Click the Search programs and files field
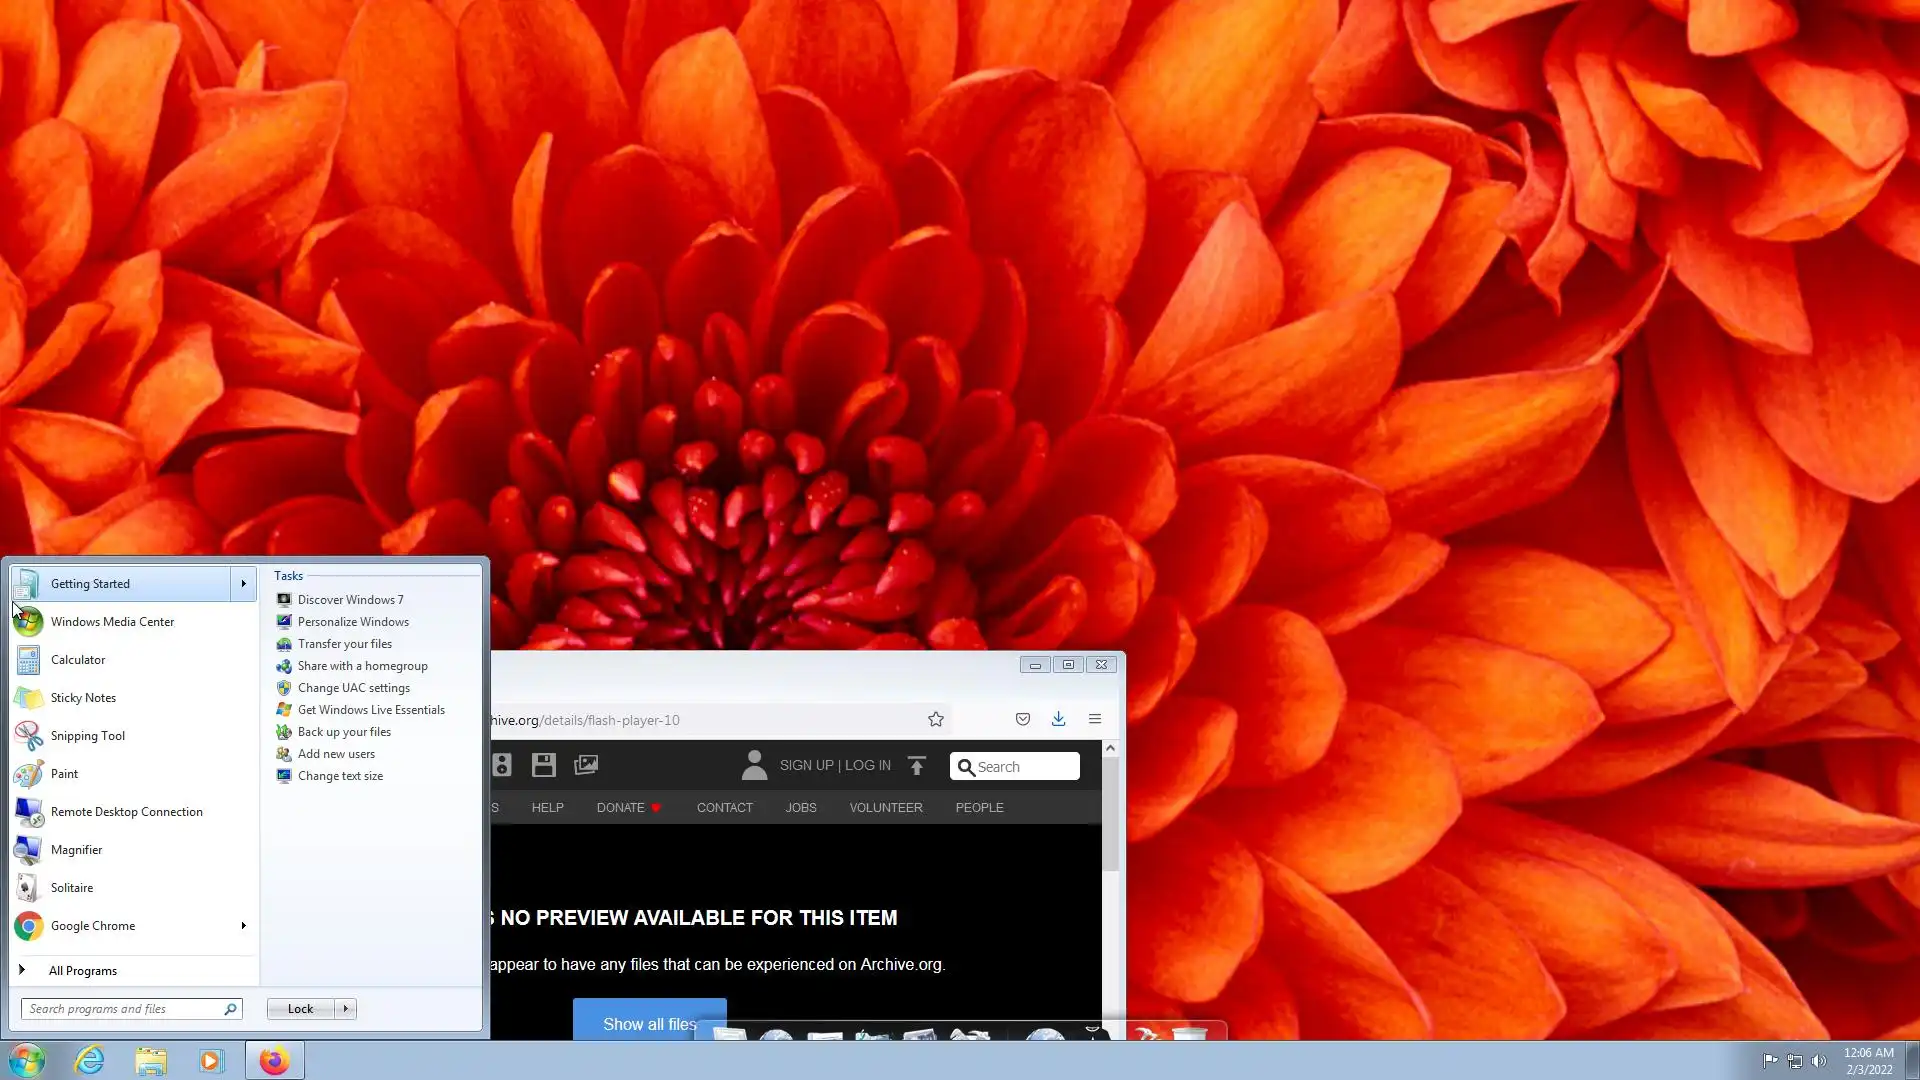 coord(122,1009)
